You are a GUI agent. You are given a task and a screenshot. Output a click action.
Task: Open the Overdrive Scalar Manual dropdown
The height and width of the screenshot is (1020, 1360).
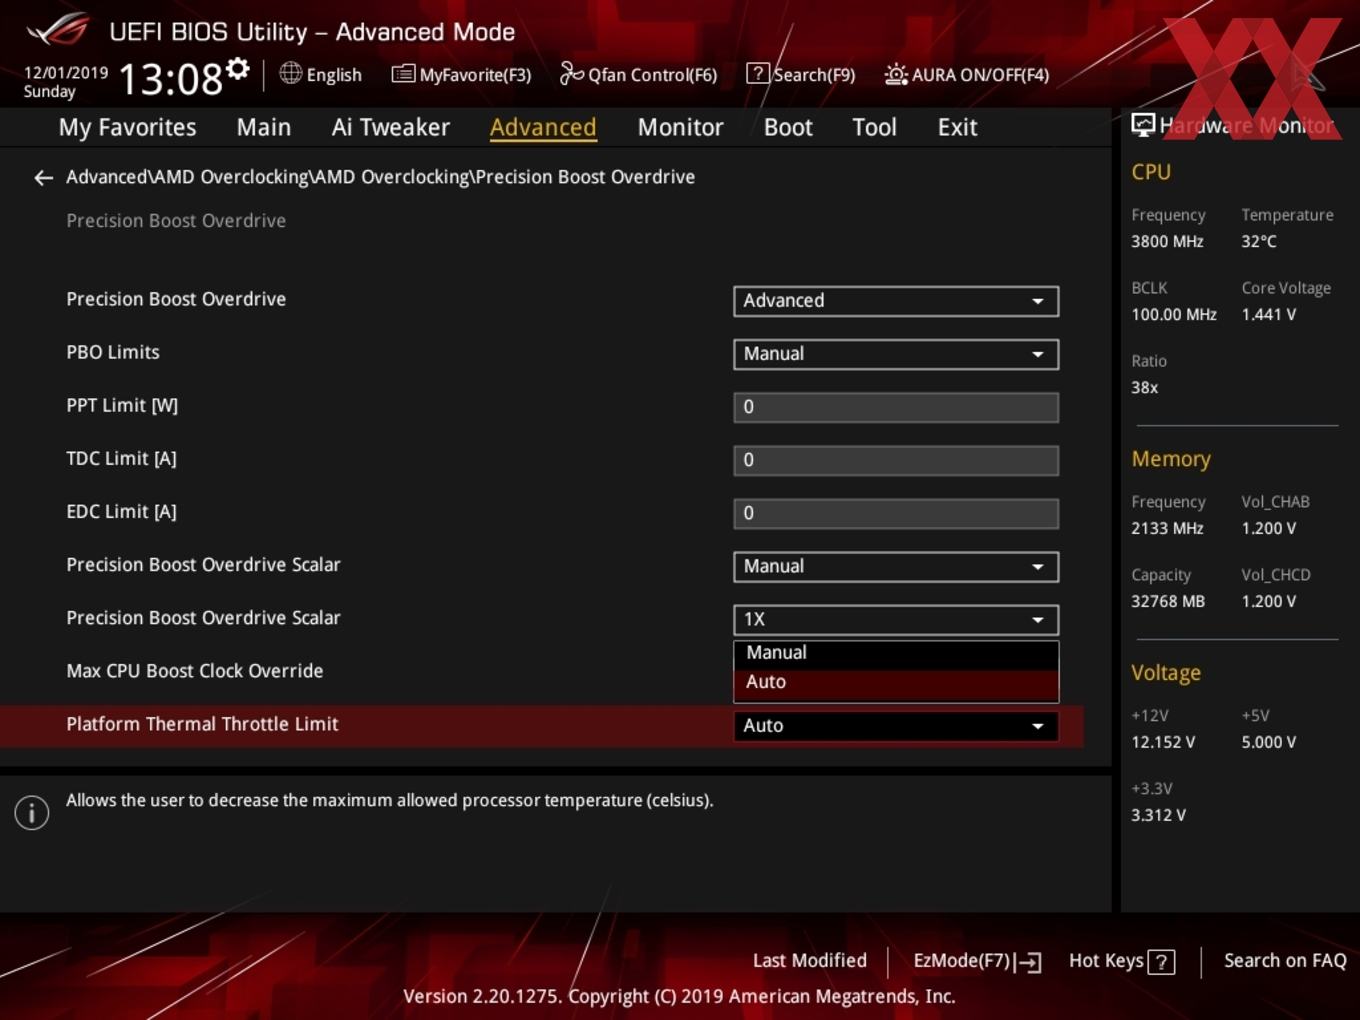(x=896, y=567)
